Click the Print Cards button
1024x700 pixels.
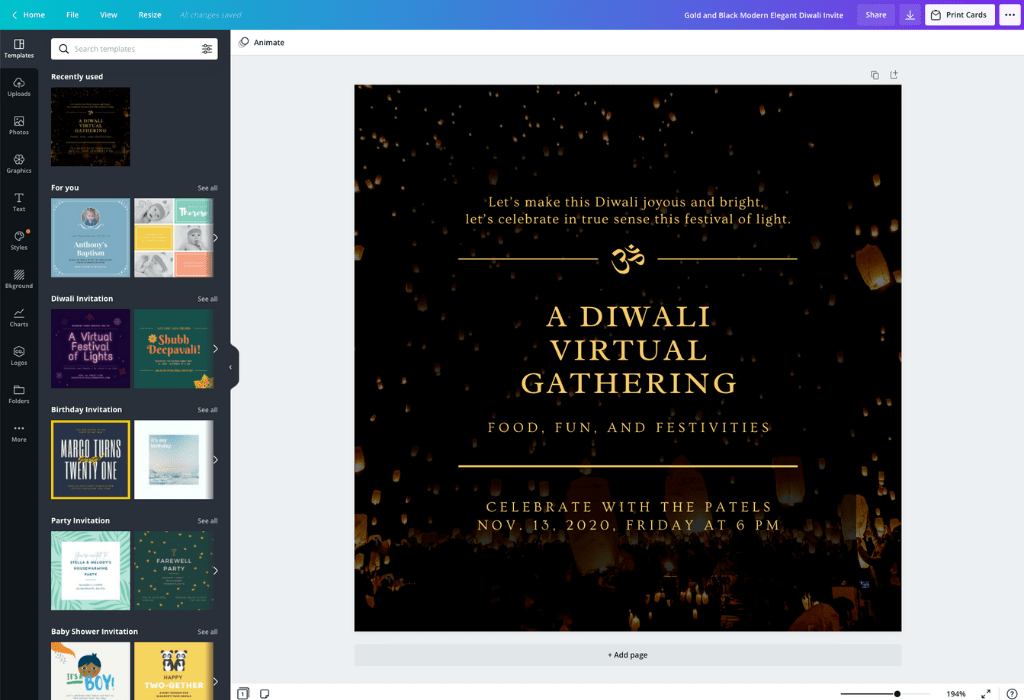(x=959, y=15)
